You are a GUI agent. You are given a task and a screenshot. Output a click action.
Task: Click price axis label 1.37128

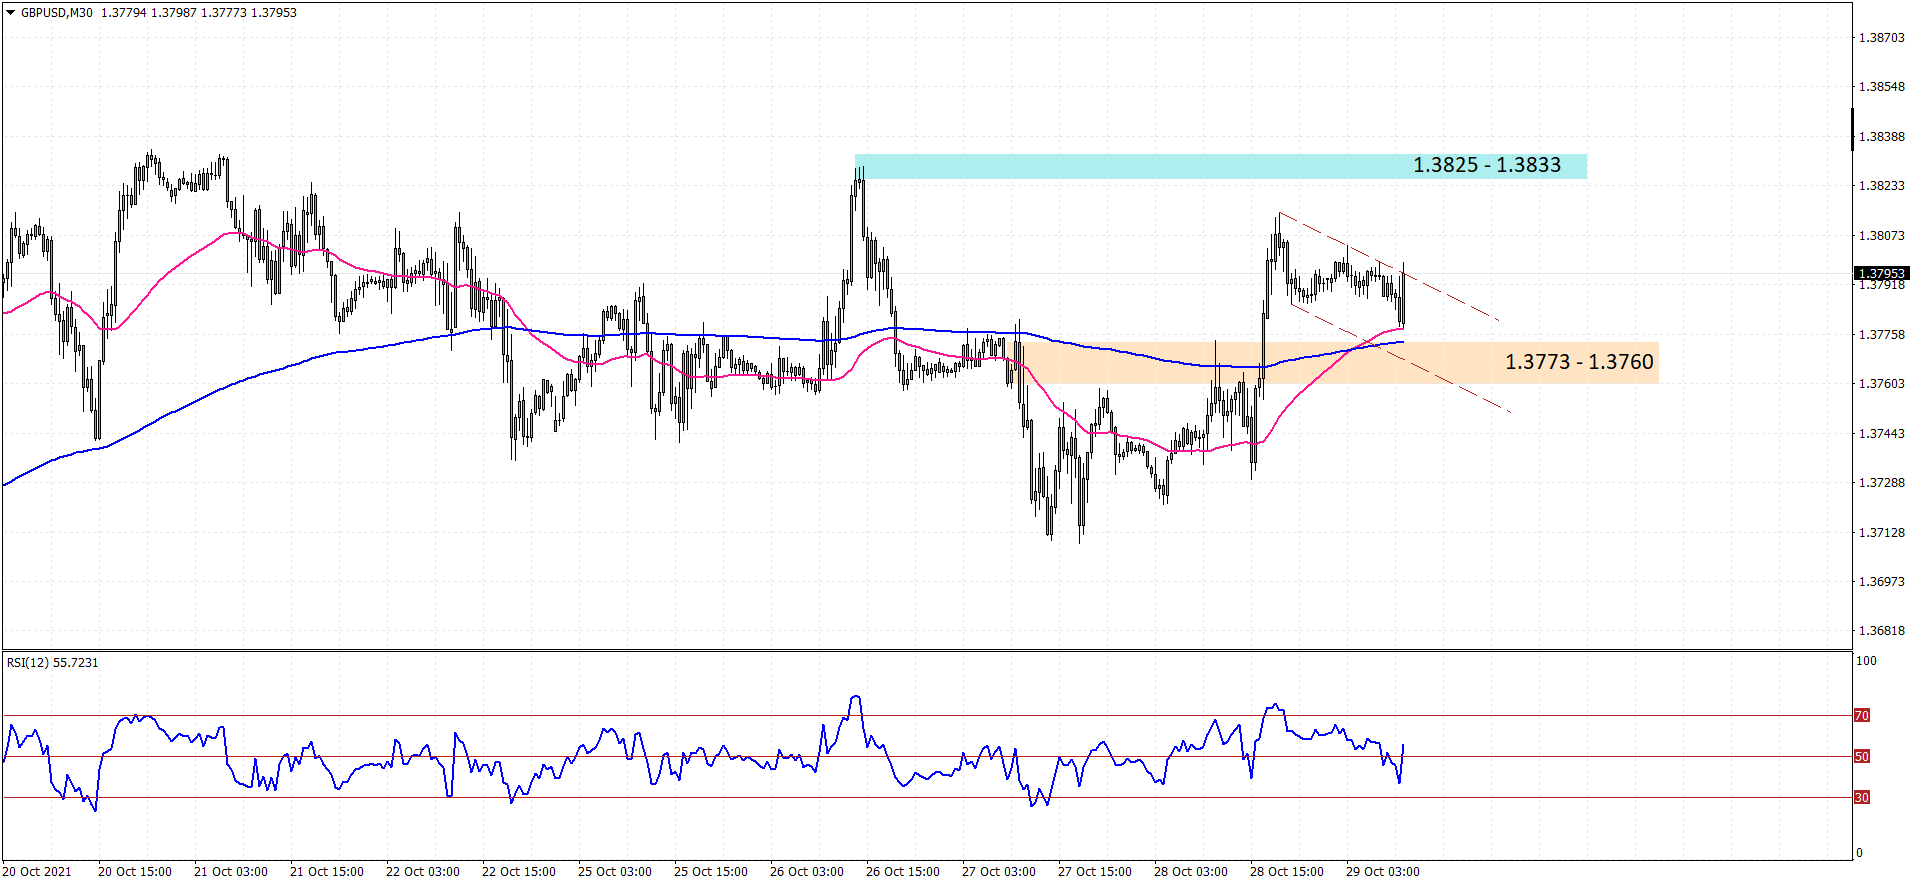tap(1881, 533)
